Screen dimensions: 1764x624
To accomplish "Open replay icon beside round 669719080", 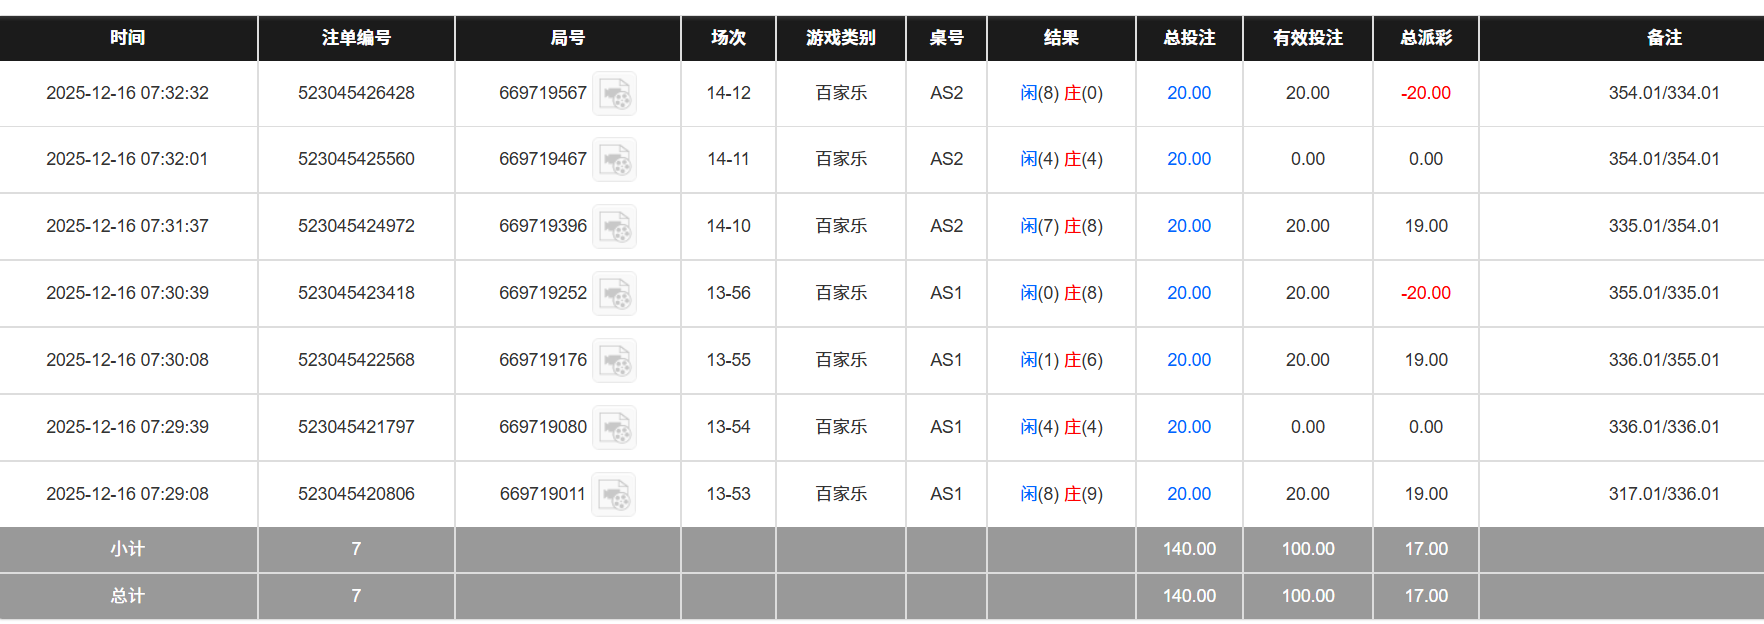I will 614,428.
